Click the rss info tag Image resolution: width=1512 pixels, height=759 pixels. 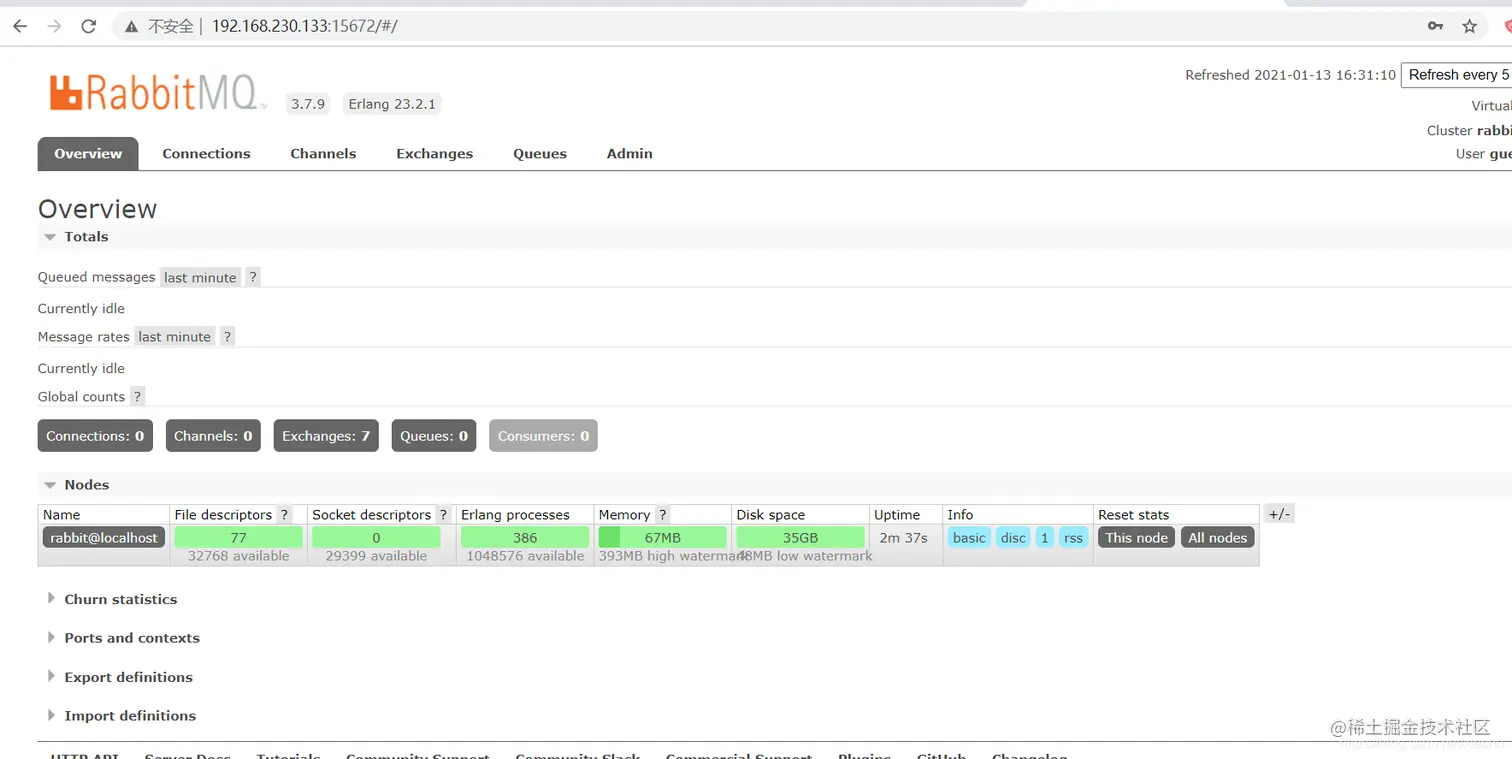(x=1073, y=538)
